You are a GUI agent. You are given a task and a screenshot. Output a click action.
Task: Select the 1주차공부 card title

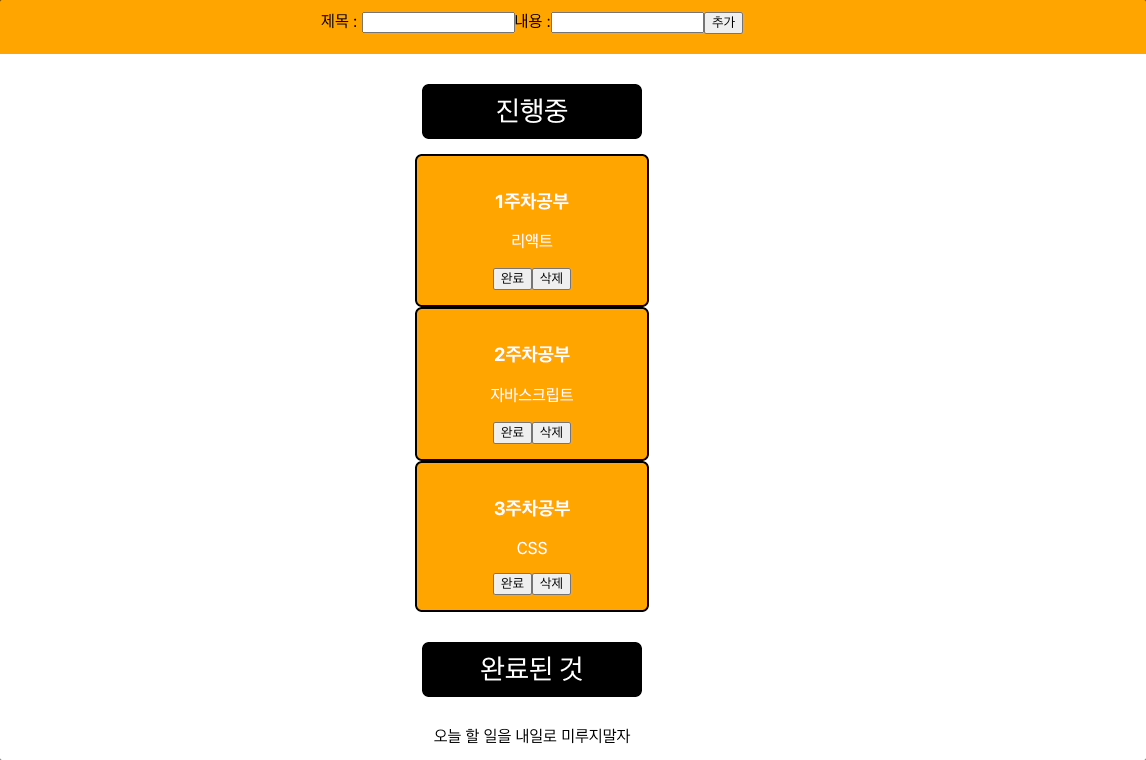pos(532,202)
